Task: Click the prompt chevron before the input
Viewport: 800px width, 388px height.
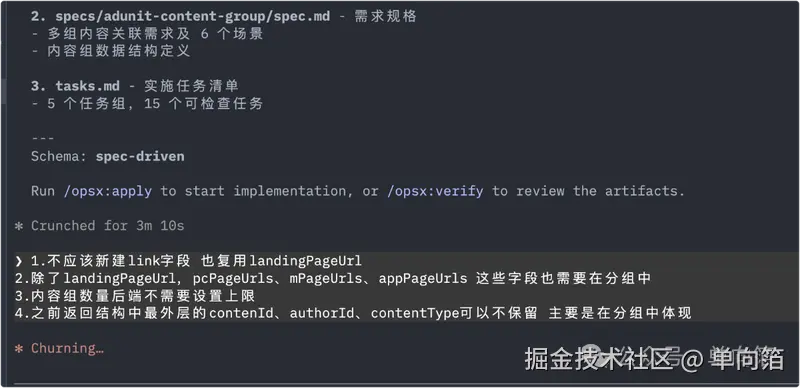Action: pos(19,261)
